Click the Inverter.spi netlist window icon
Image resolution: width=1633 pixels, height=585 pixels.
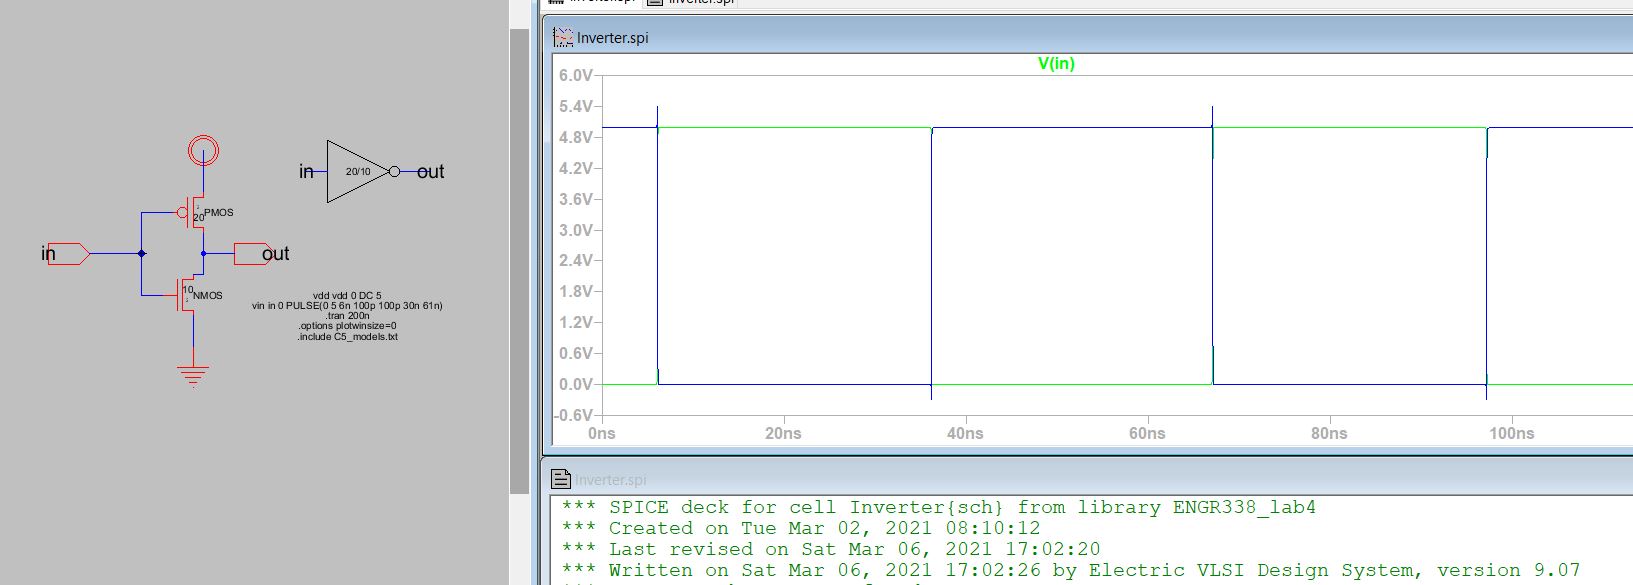point(561,480)
